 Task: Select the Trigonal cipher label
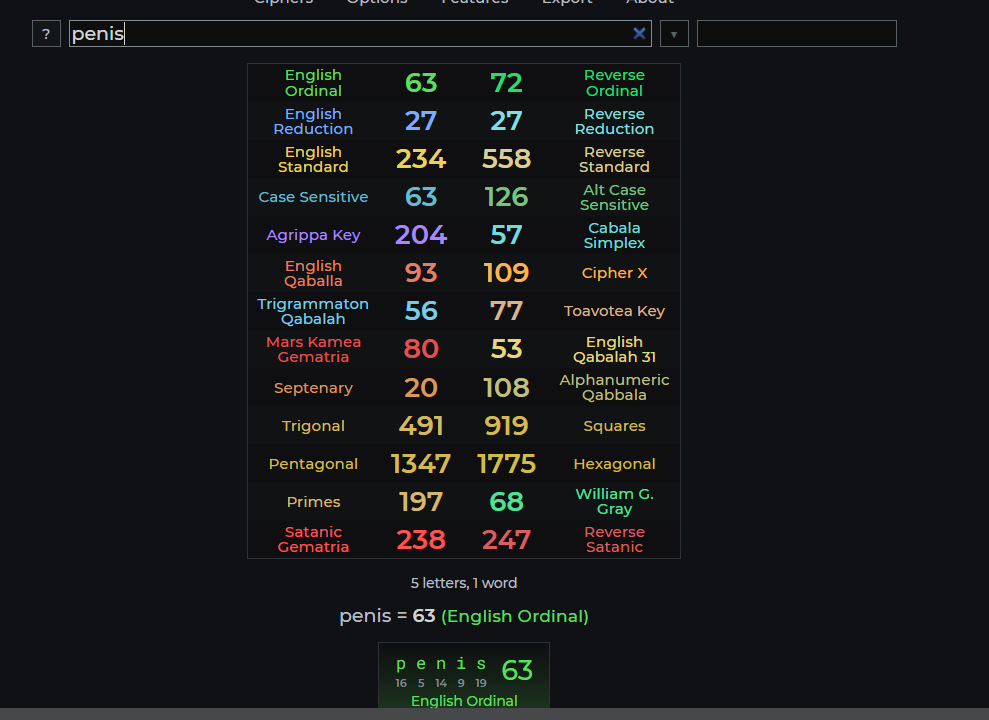pyautogui.click(x=313, y=426)
